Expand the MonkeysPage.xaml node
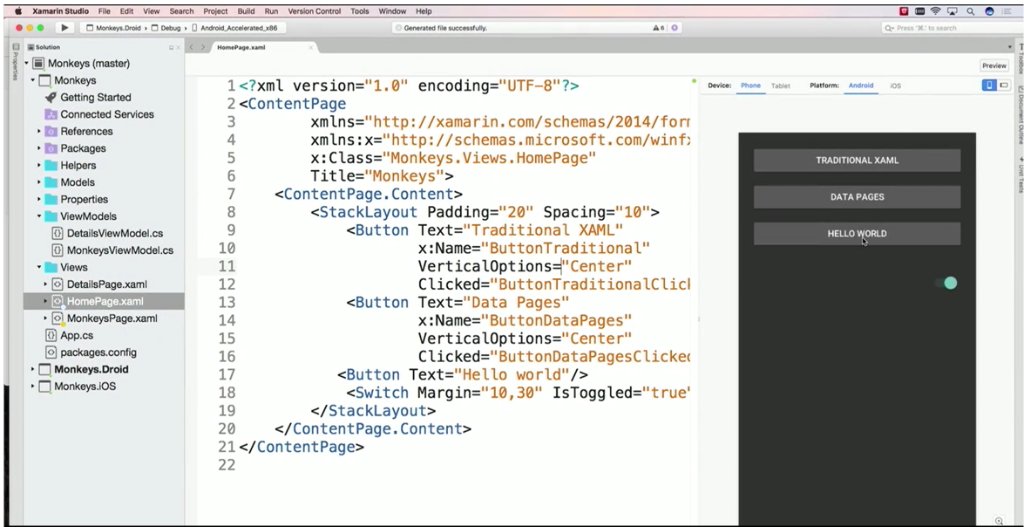The width and height of the screenshot is (1024, 527). tap(45, 318)
